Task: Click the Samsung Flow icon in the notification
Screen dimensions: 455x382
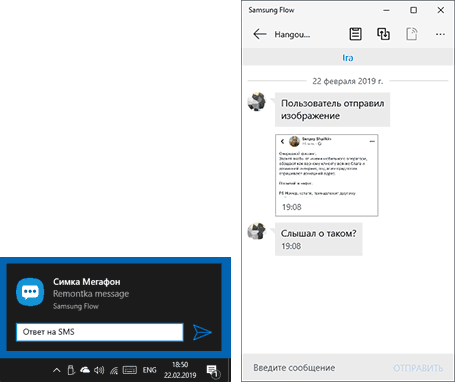Action: [30, 292]
